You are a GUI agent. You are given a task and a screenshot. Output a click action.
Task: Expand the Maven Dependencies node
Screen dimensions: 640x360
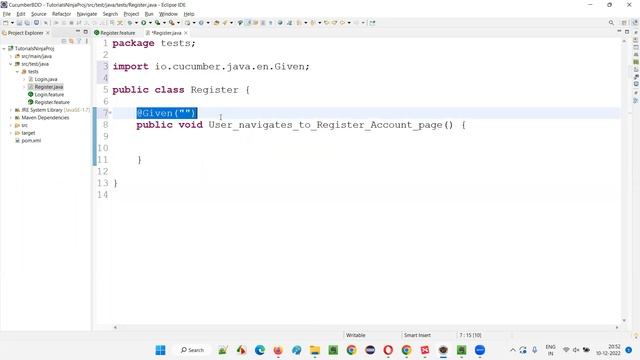[11, 118]
